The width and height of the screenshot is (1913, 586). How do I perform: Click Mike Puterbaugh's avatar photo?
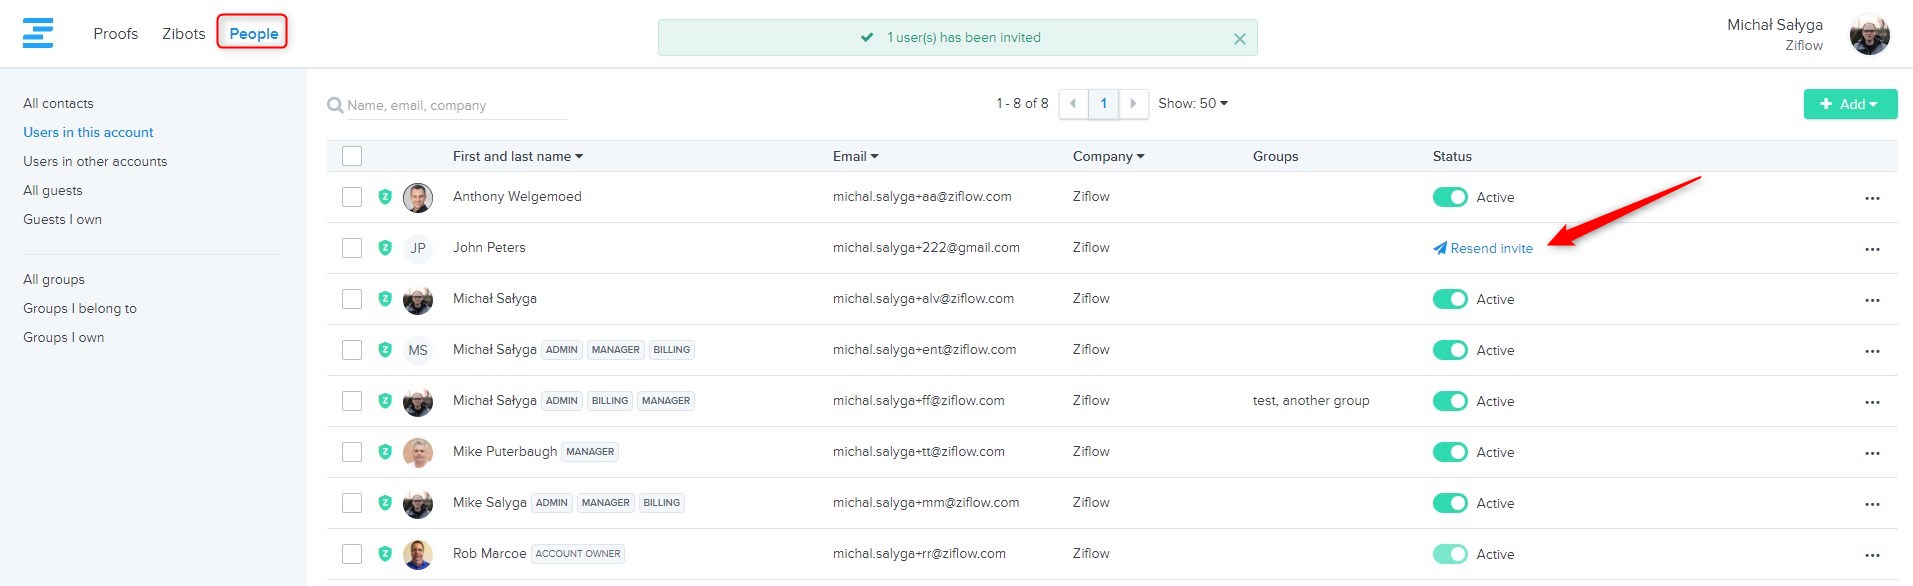coord(418,452)
